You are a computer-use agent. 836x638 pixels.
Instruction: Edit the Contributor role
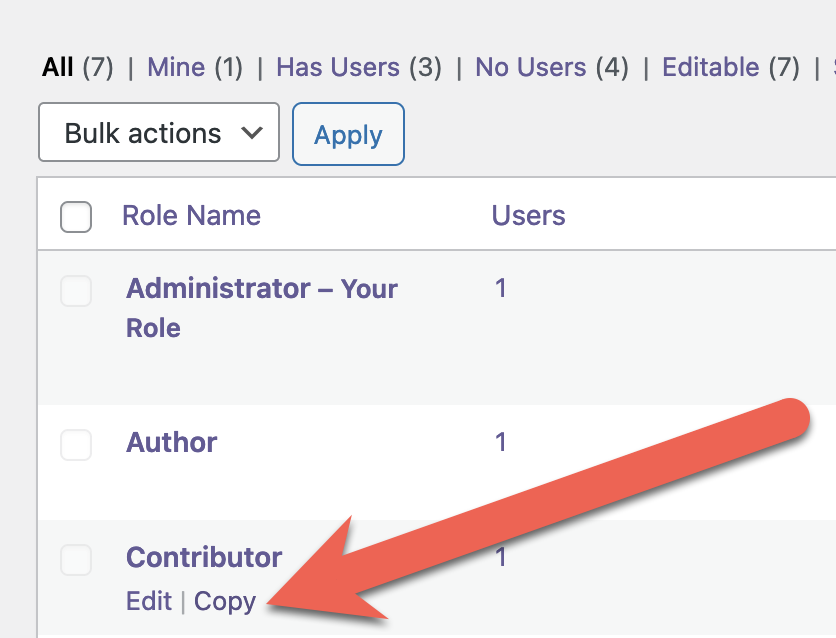pos(148,601)
